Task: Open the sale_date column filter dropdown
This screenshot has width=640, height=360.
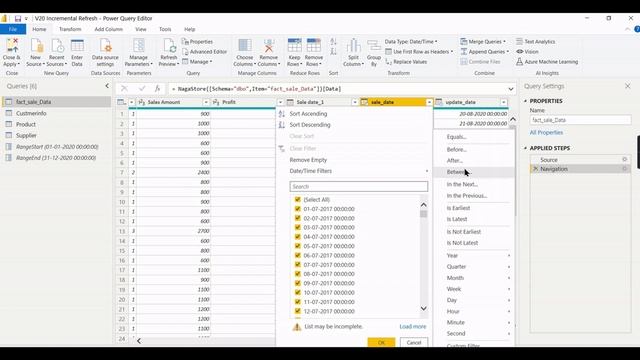Action: coord(429,102)
